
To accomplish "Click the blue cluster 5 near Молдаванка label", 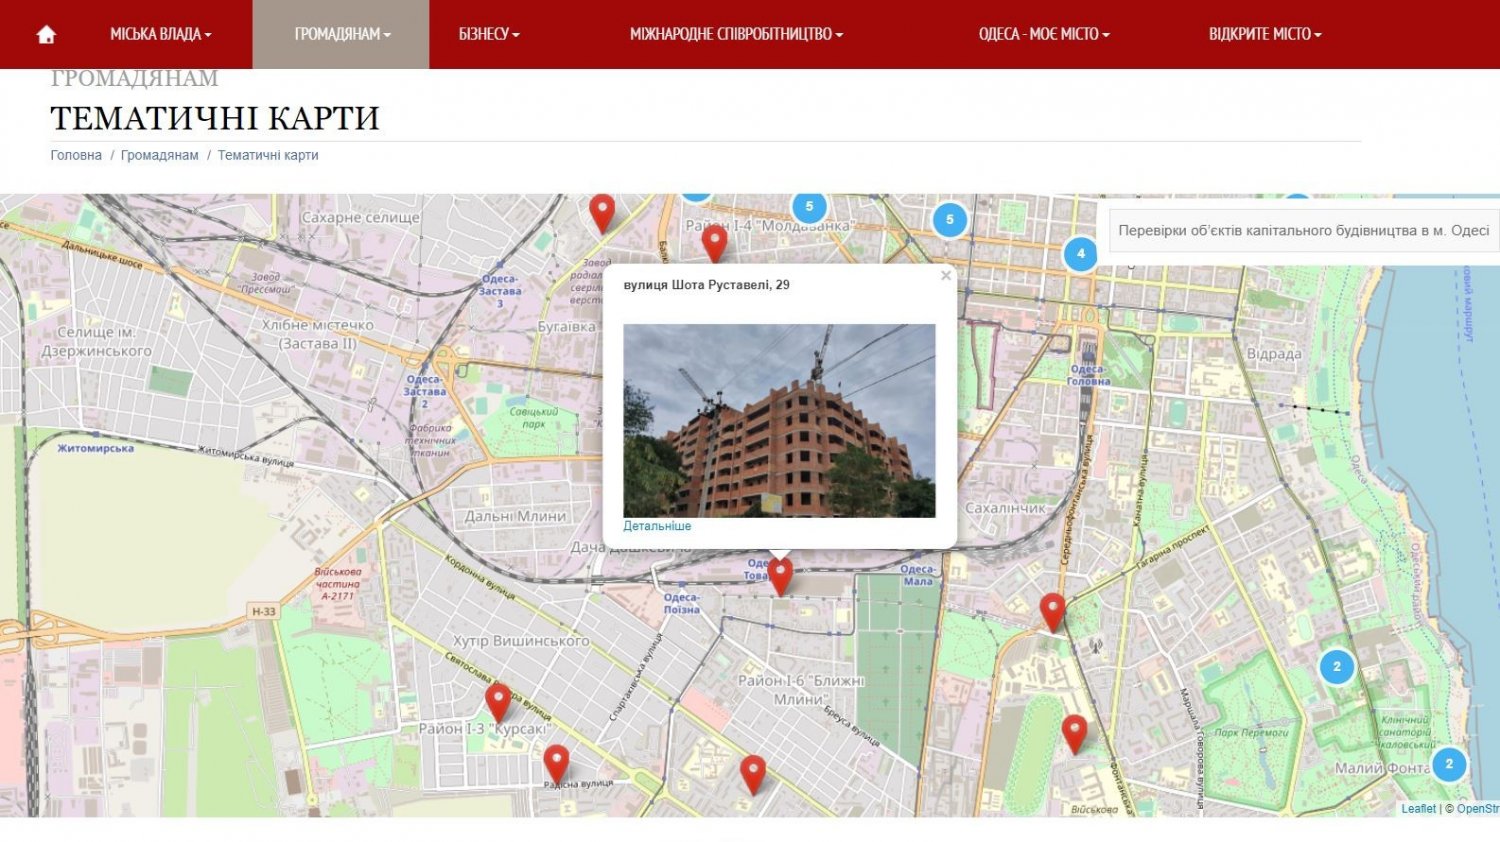I will coord(809,207).
